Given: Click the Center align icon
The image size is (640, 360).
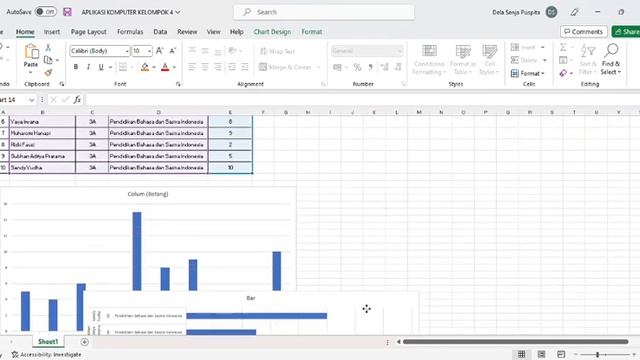Looking at the screenshot, I should pyautogui.click(x=205, y=67).
